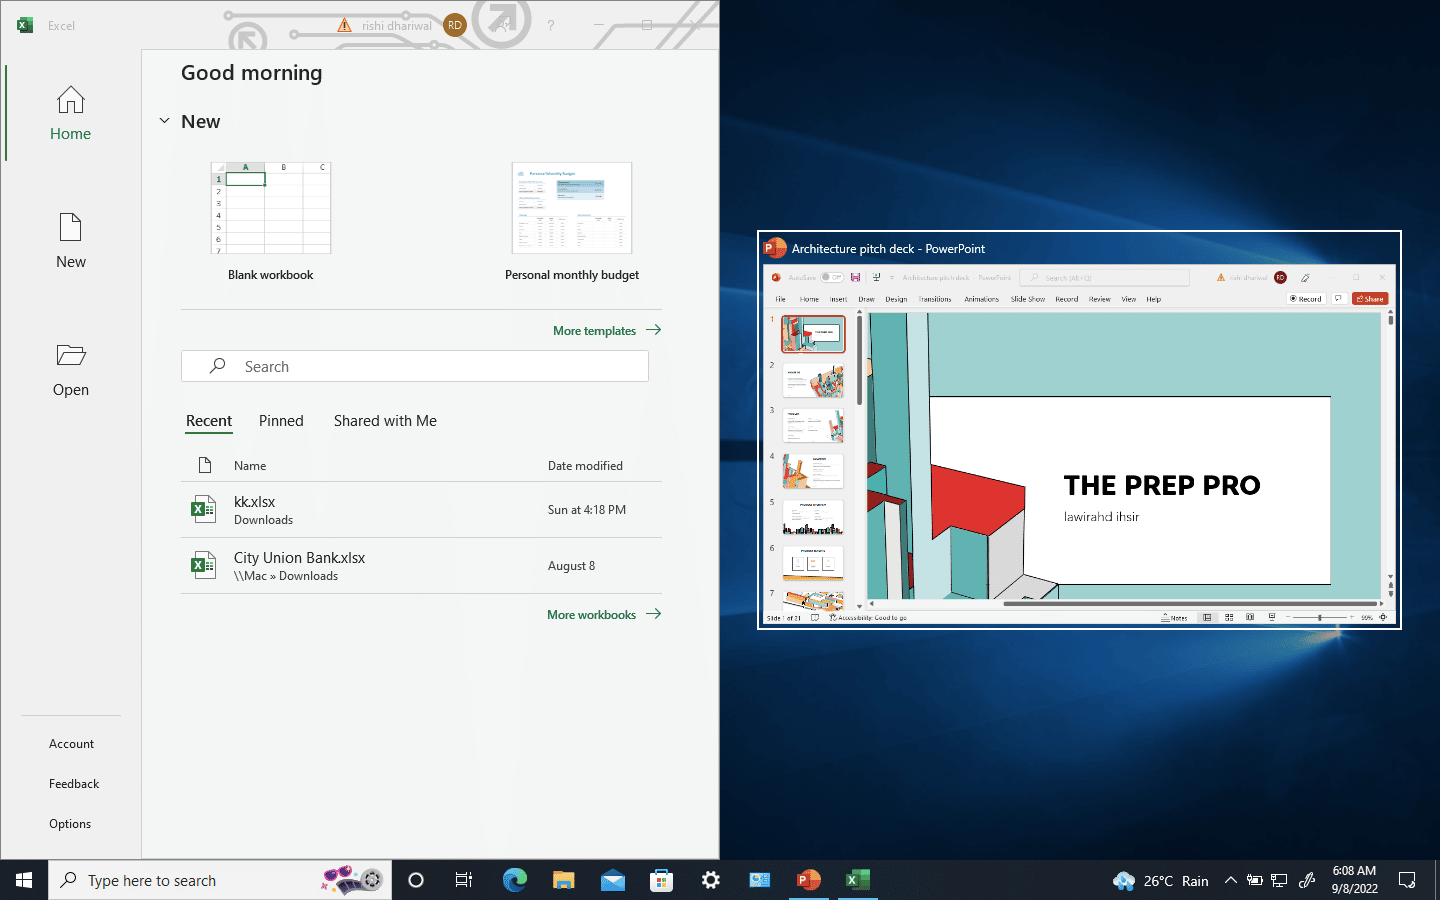The height and width of the screenshot is (900, 1440).
Task: Click Reading View icon in PowerPoint status bar
Action: pos(1250,617)
